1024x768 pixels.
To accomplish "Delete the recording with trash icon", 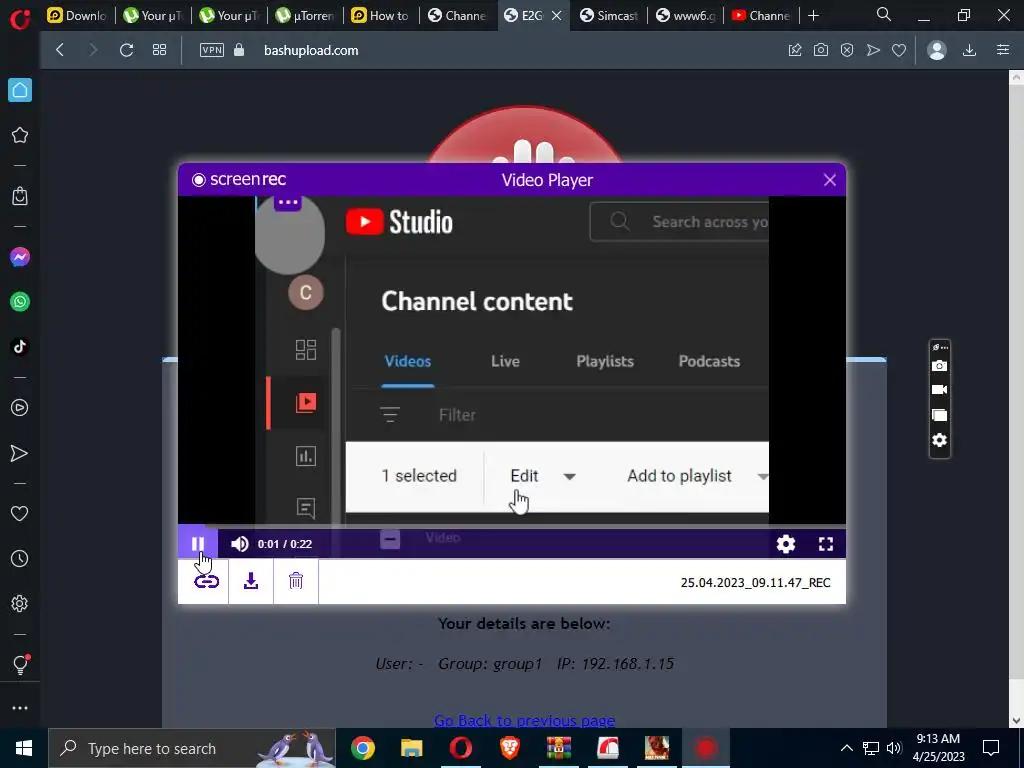I will 296,581.
